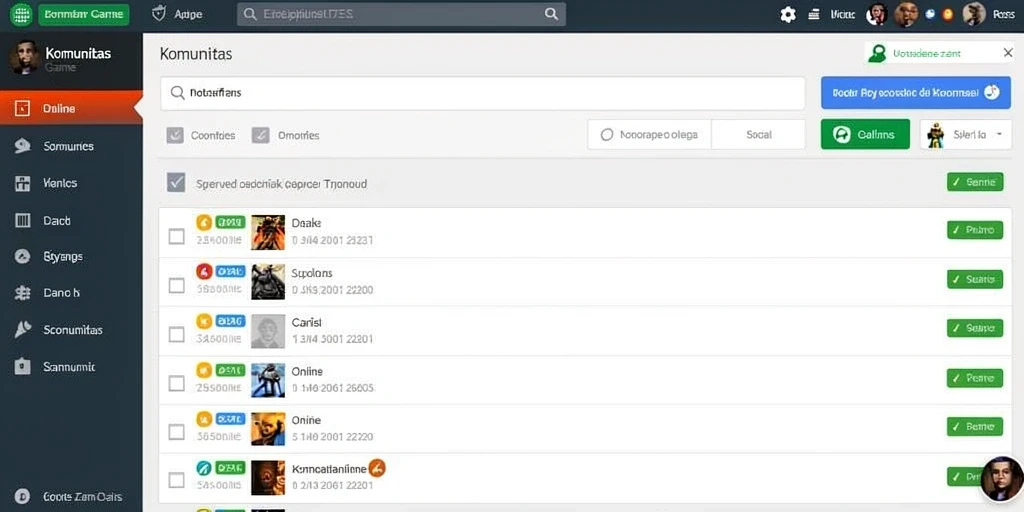The image size is (1024, 512).
Task: Toggle the Coontries filter checkbox
Action: (x=175, y=135)
